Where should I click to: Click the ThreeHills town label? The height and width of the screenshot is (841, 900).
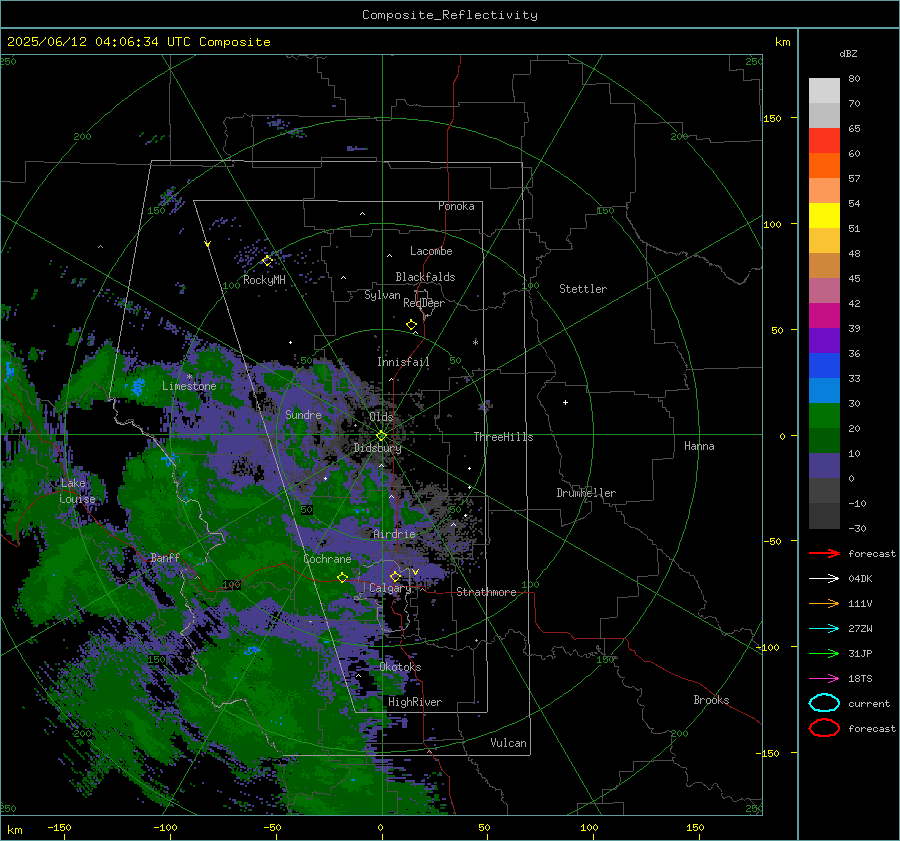(x=503, y=437)
